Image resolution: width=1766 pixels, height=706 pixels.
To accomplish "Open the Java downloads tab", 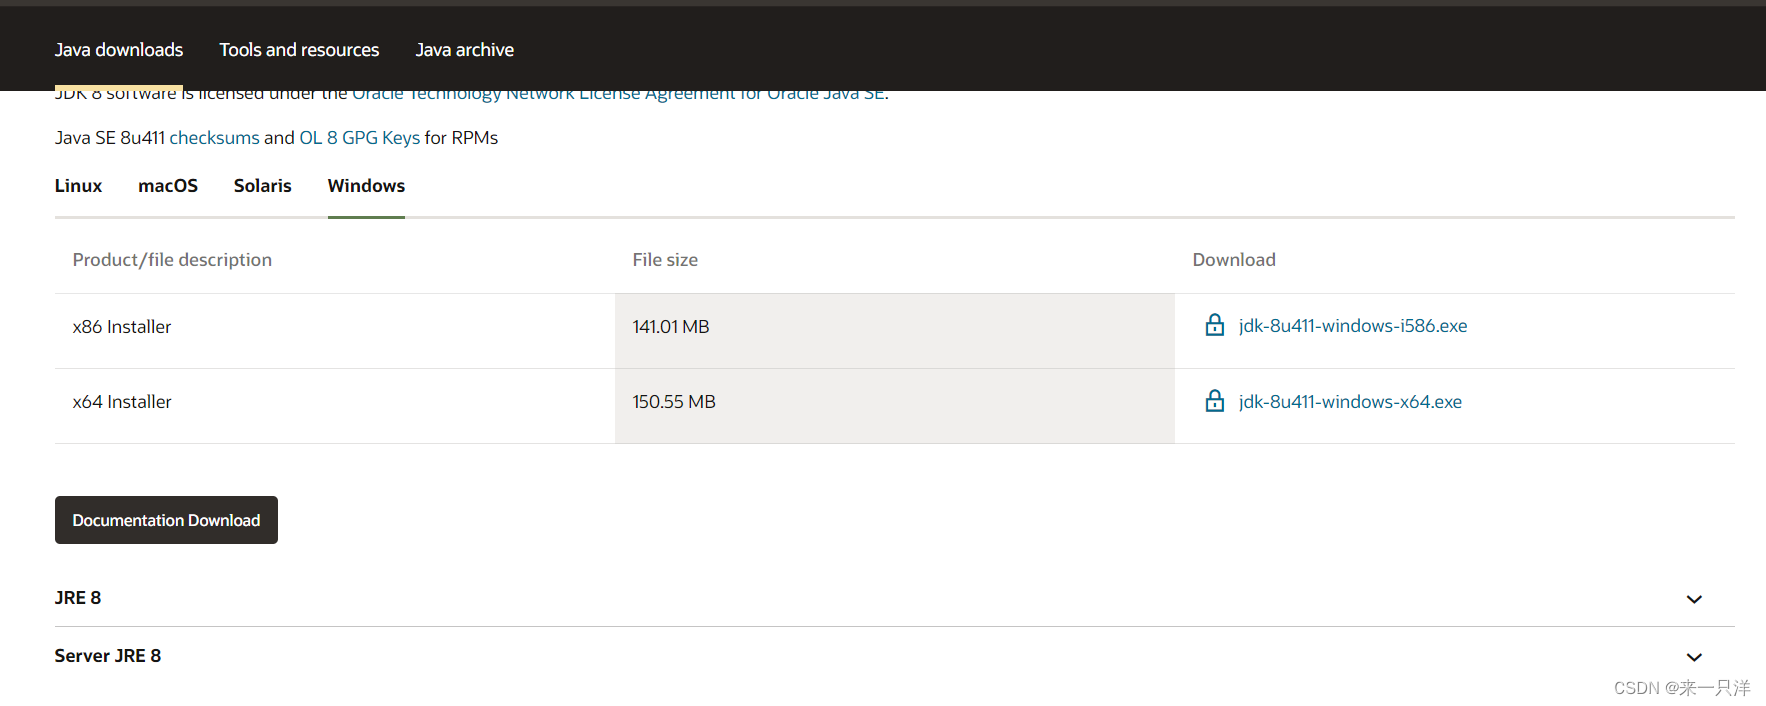I will coord(119,50).
